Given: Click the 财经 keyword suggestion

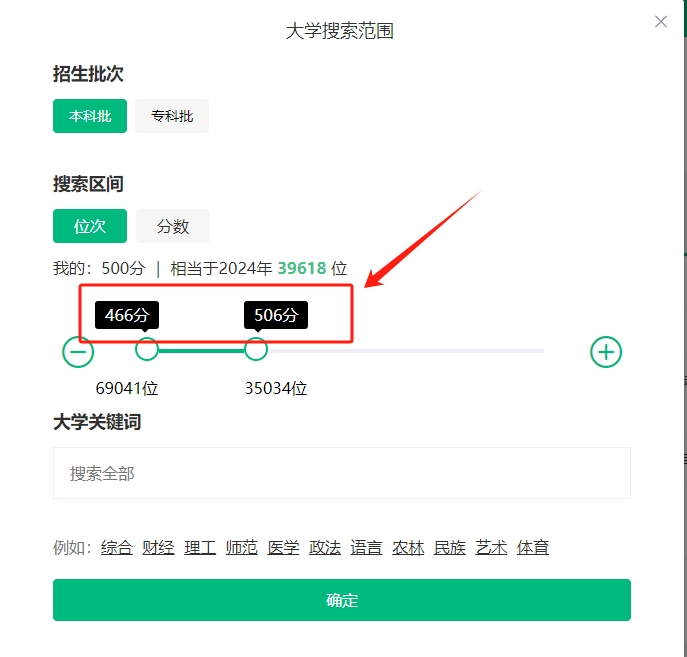Looking at the screenshot, I should point(158,548).
